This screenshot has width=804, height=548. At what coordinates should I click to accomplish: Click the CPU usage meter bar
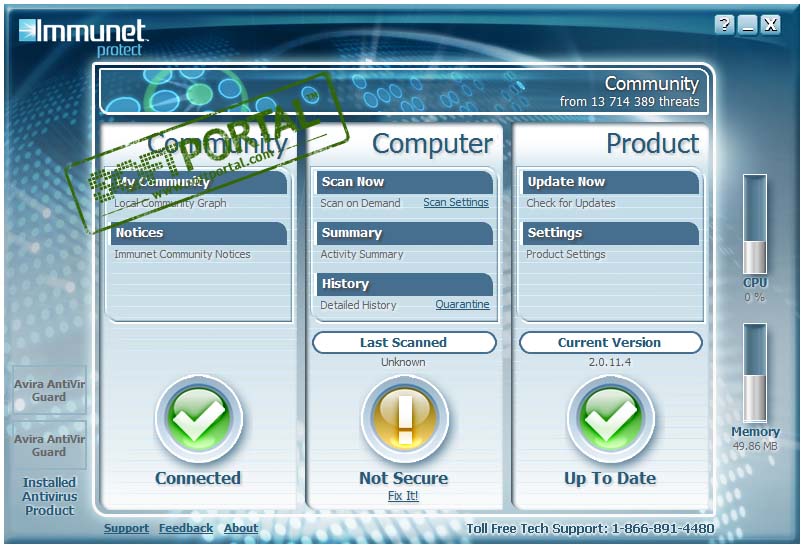tap(755, 224)
